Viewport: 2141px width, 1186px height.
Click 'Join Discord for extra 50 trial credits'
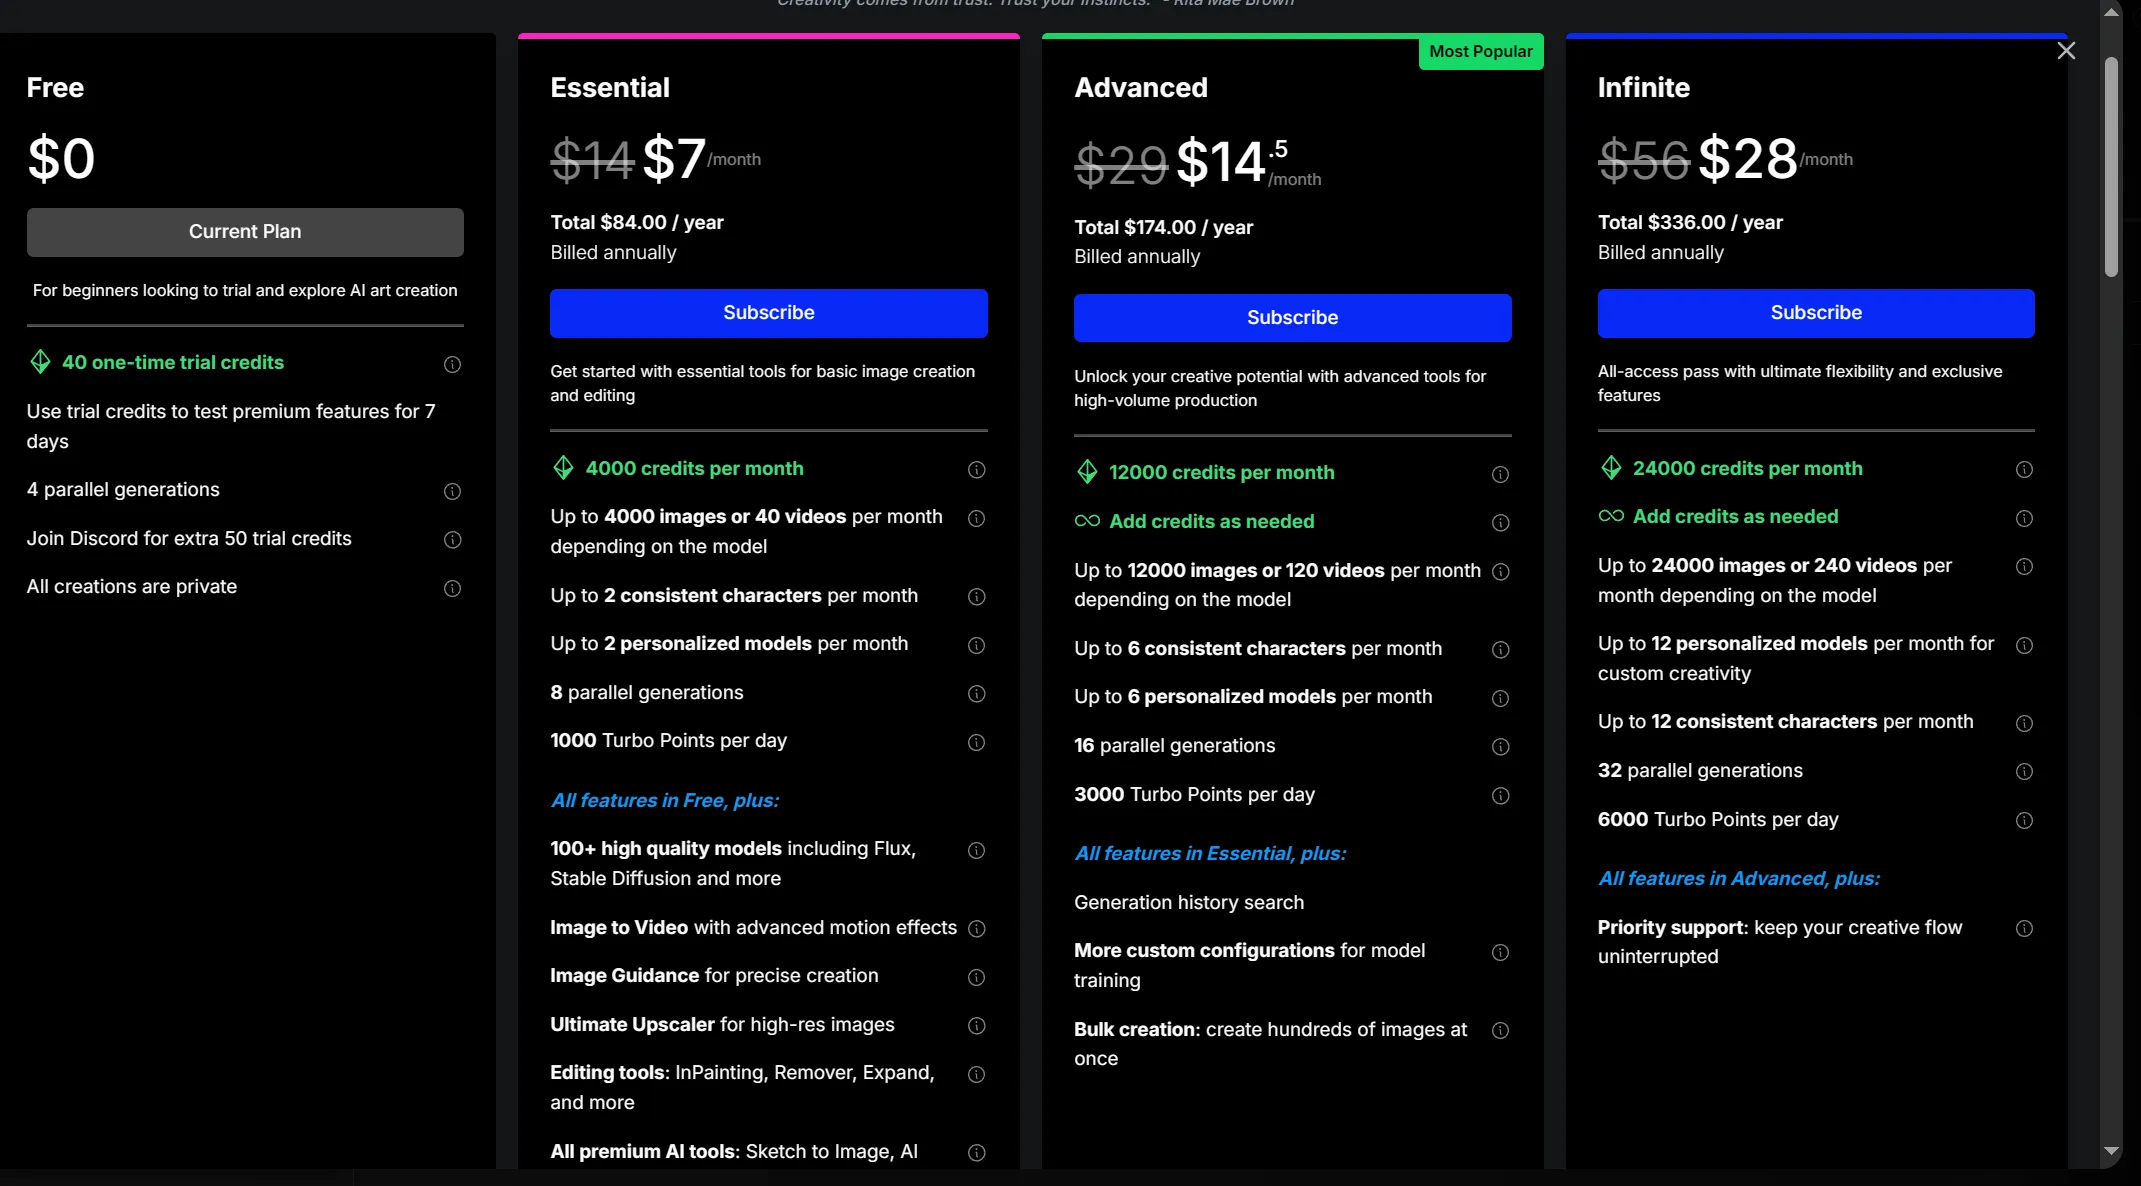pos(189,539)
